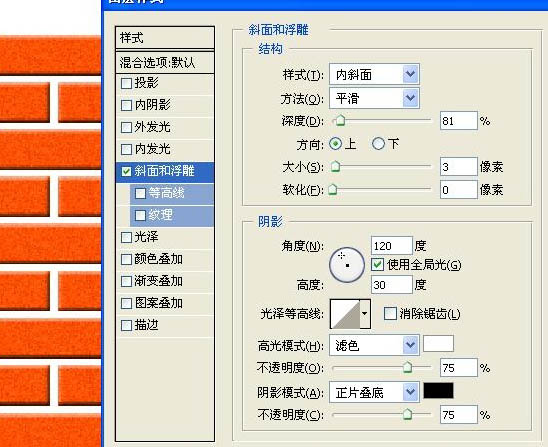The width and height of the screenshot is (548, 447).
Task: Expand the 样式 dropdown showing 内斜面
Action: pos(374,74)
